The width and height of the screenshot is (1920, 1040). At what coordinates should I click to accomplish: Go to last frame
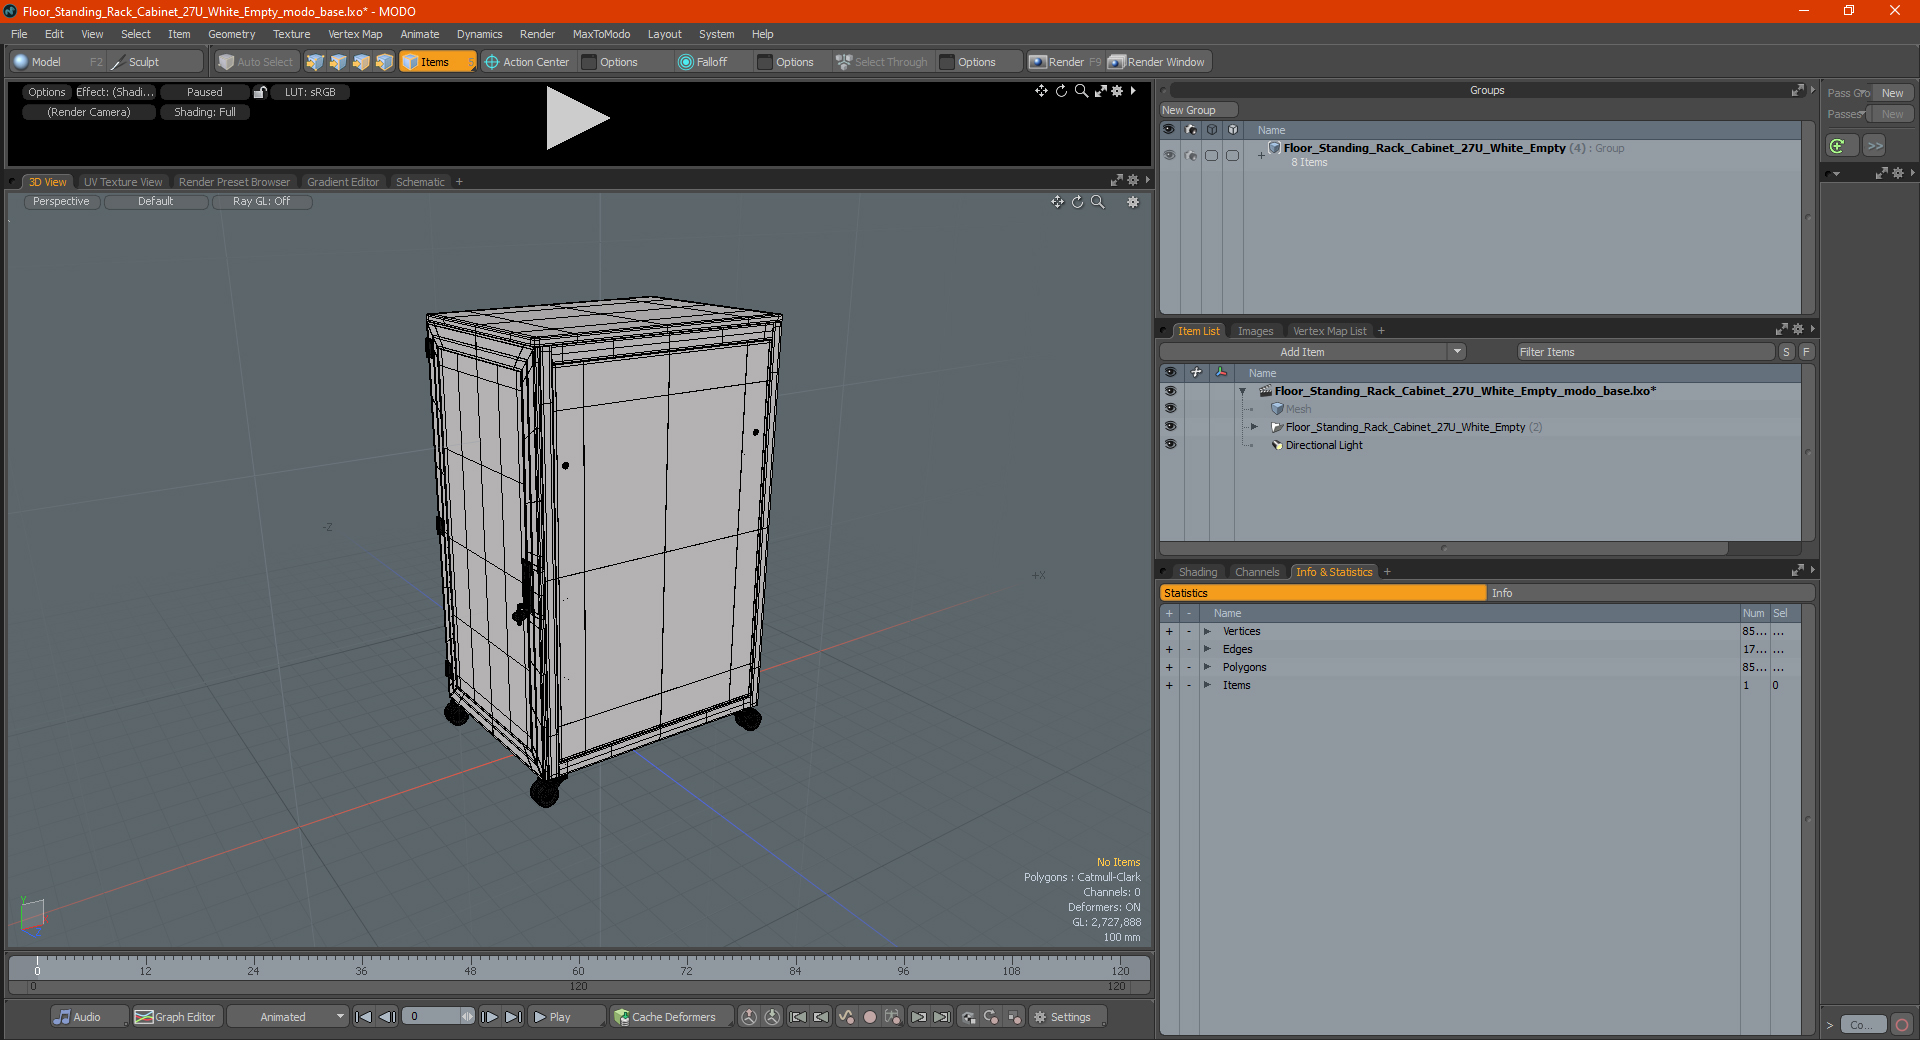pyautogui.click(x=513, y=1017)
